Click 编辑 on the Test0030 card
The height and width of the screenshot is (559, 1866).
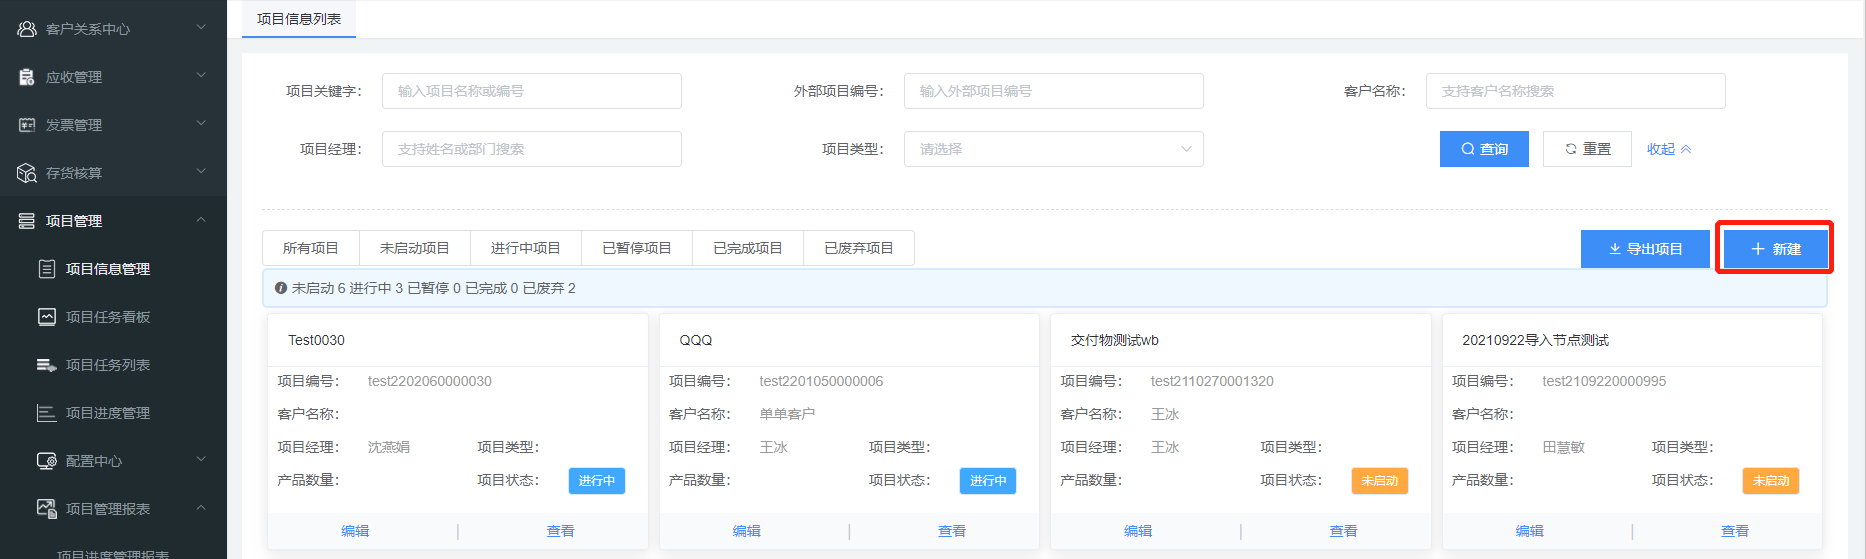[355, 531]
